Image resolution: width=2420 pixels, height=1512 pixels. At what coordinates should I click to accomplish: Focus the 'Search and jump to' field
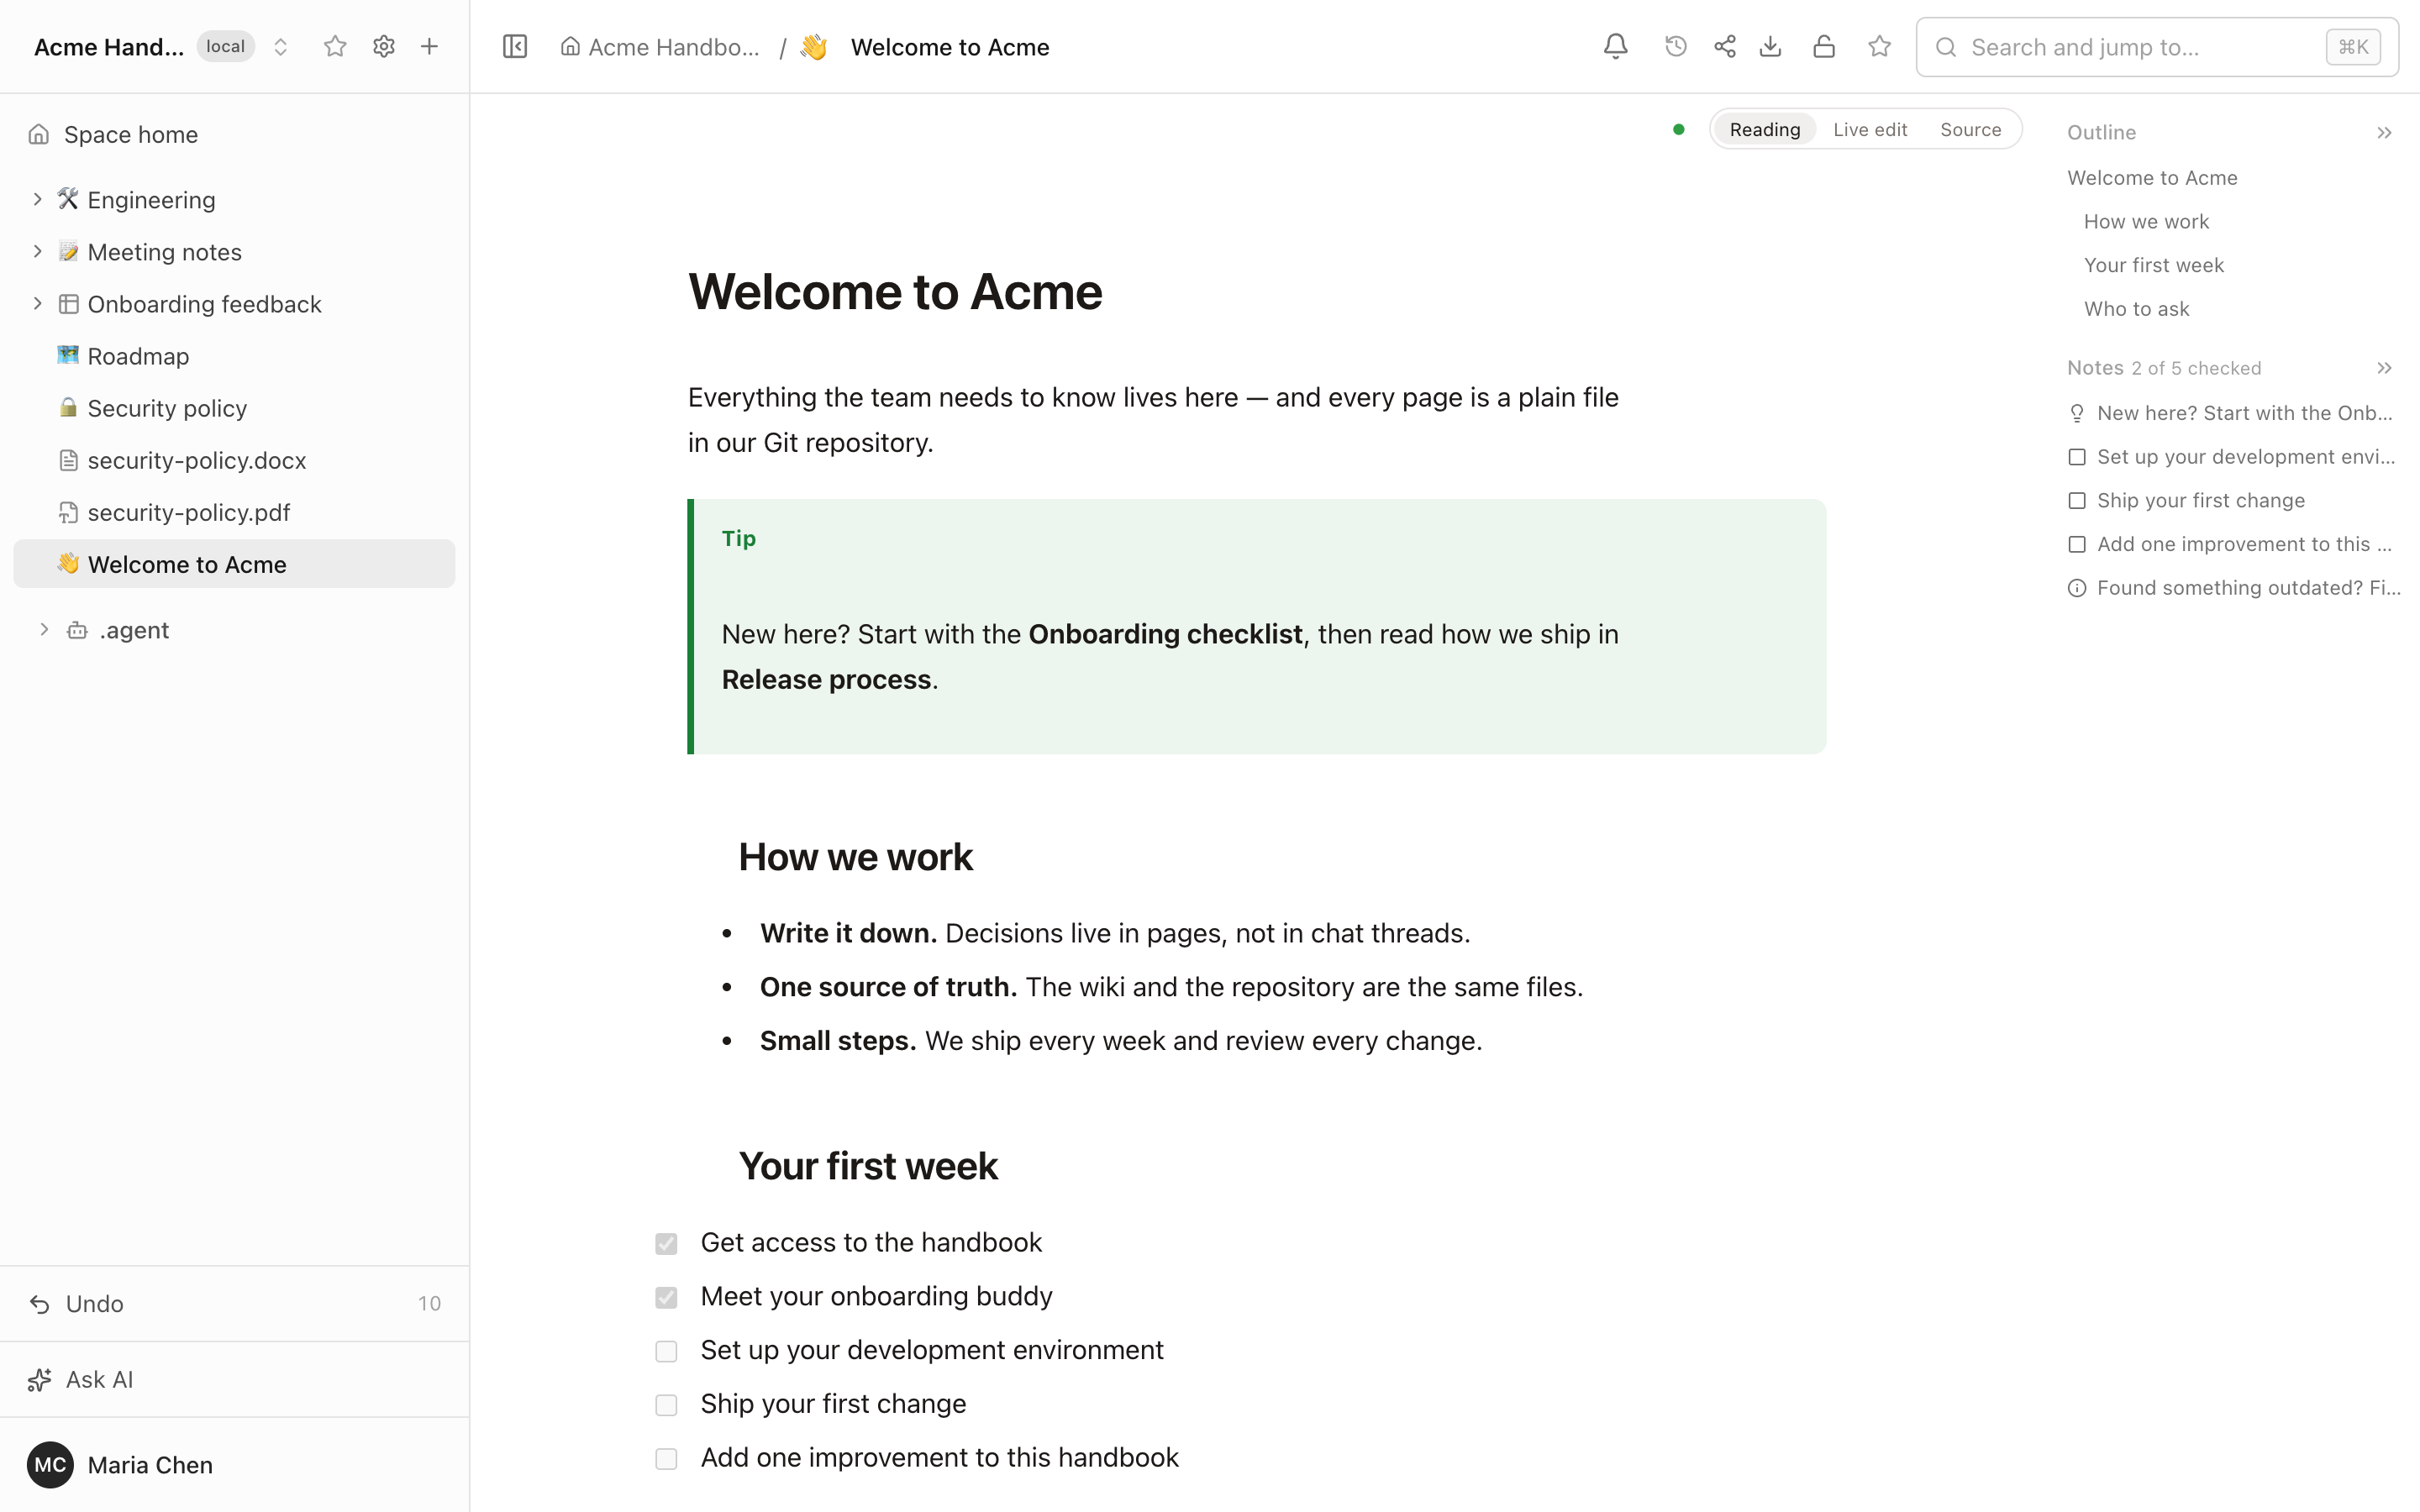click(x=2156, y=47)
